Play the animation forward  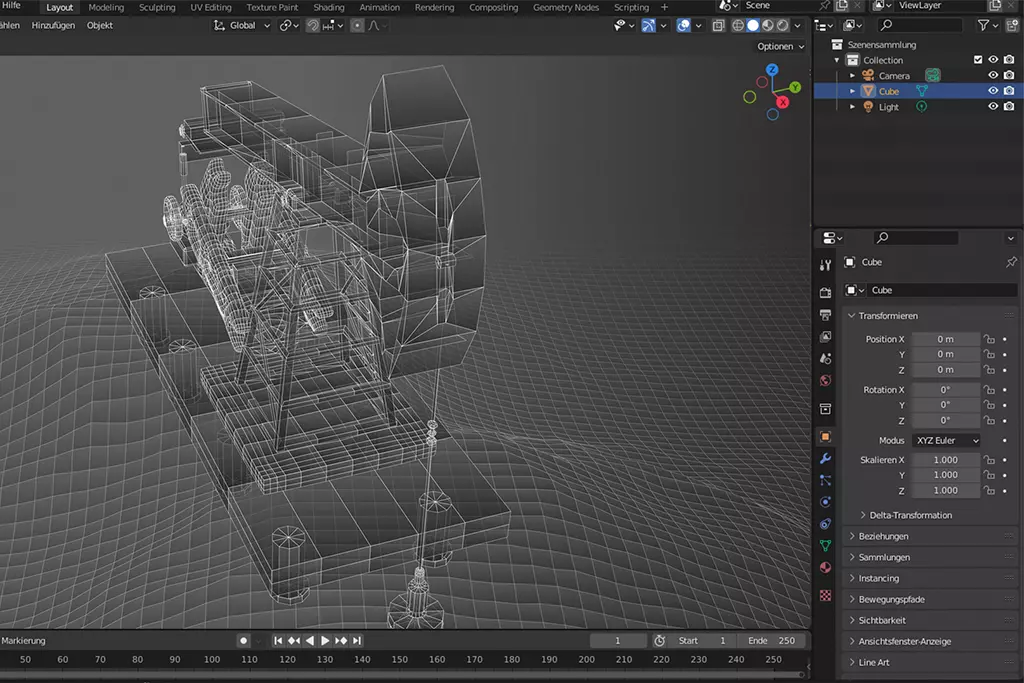pyautogui.click(x=325, y=641)
